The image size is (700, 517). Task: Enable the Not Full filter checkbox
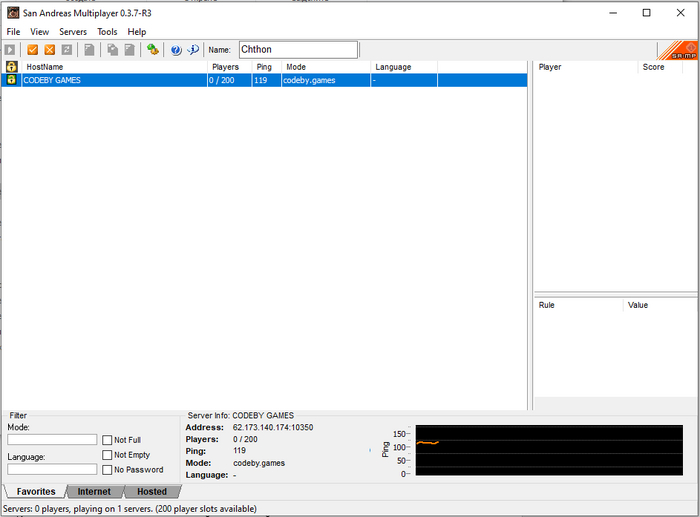(107, 440)
